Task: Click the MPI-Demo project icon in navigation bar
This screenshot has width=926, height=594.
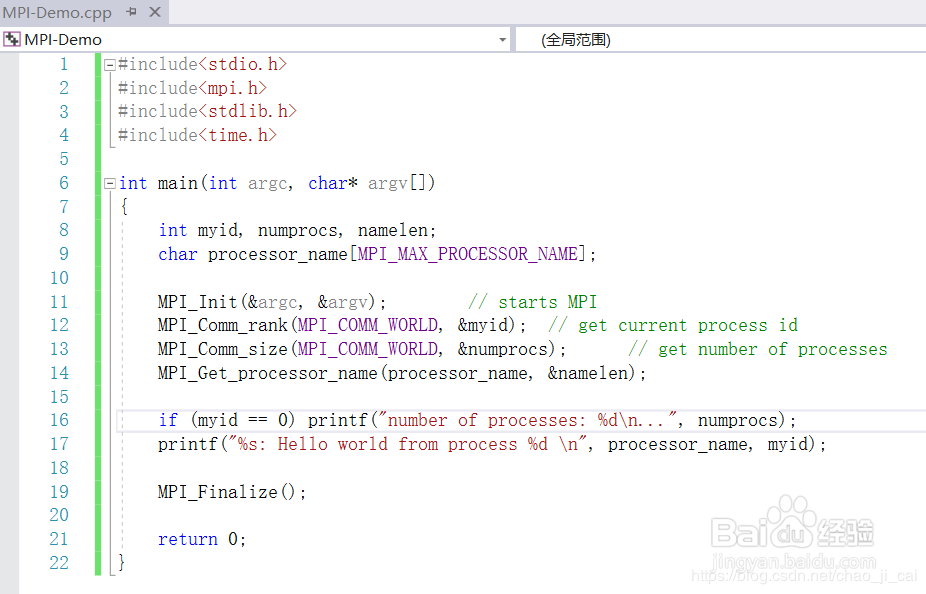Action: point(12,40)
